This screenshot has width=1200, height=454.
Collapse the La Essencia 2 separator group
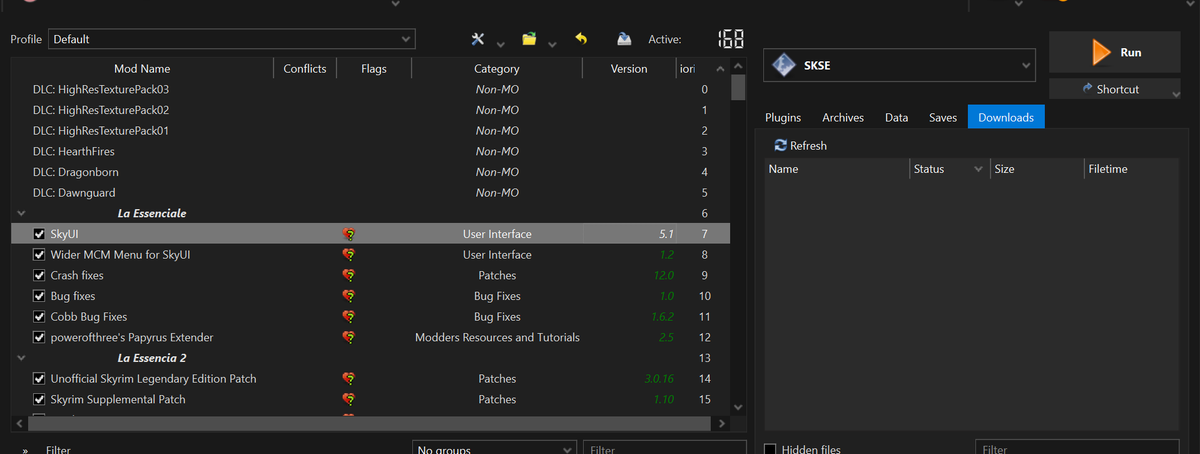click(x=21, y=358)
